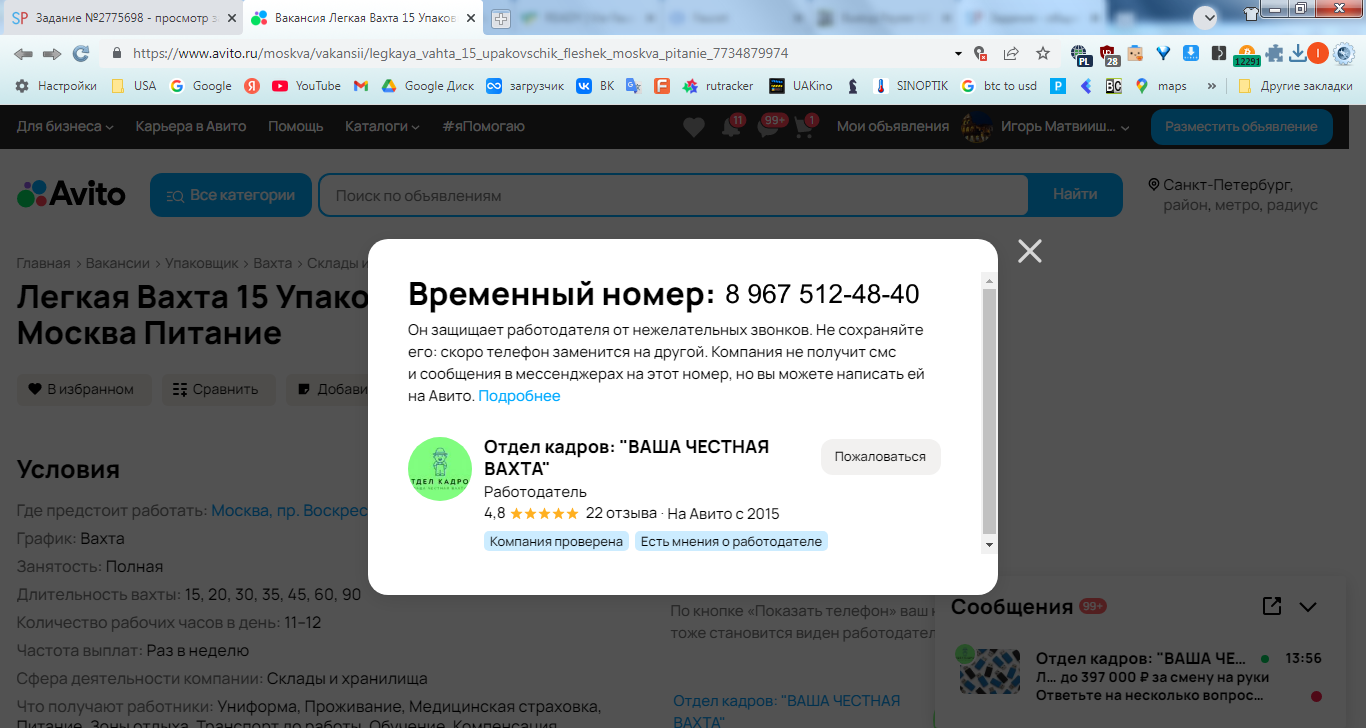The height and width of the screenshot is (728, 1366).
Task: Open the PL globe extension
Action: tap(1081, 54)
